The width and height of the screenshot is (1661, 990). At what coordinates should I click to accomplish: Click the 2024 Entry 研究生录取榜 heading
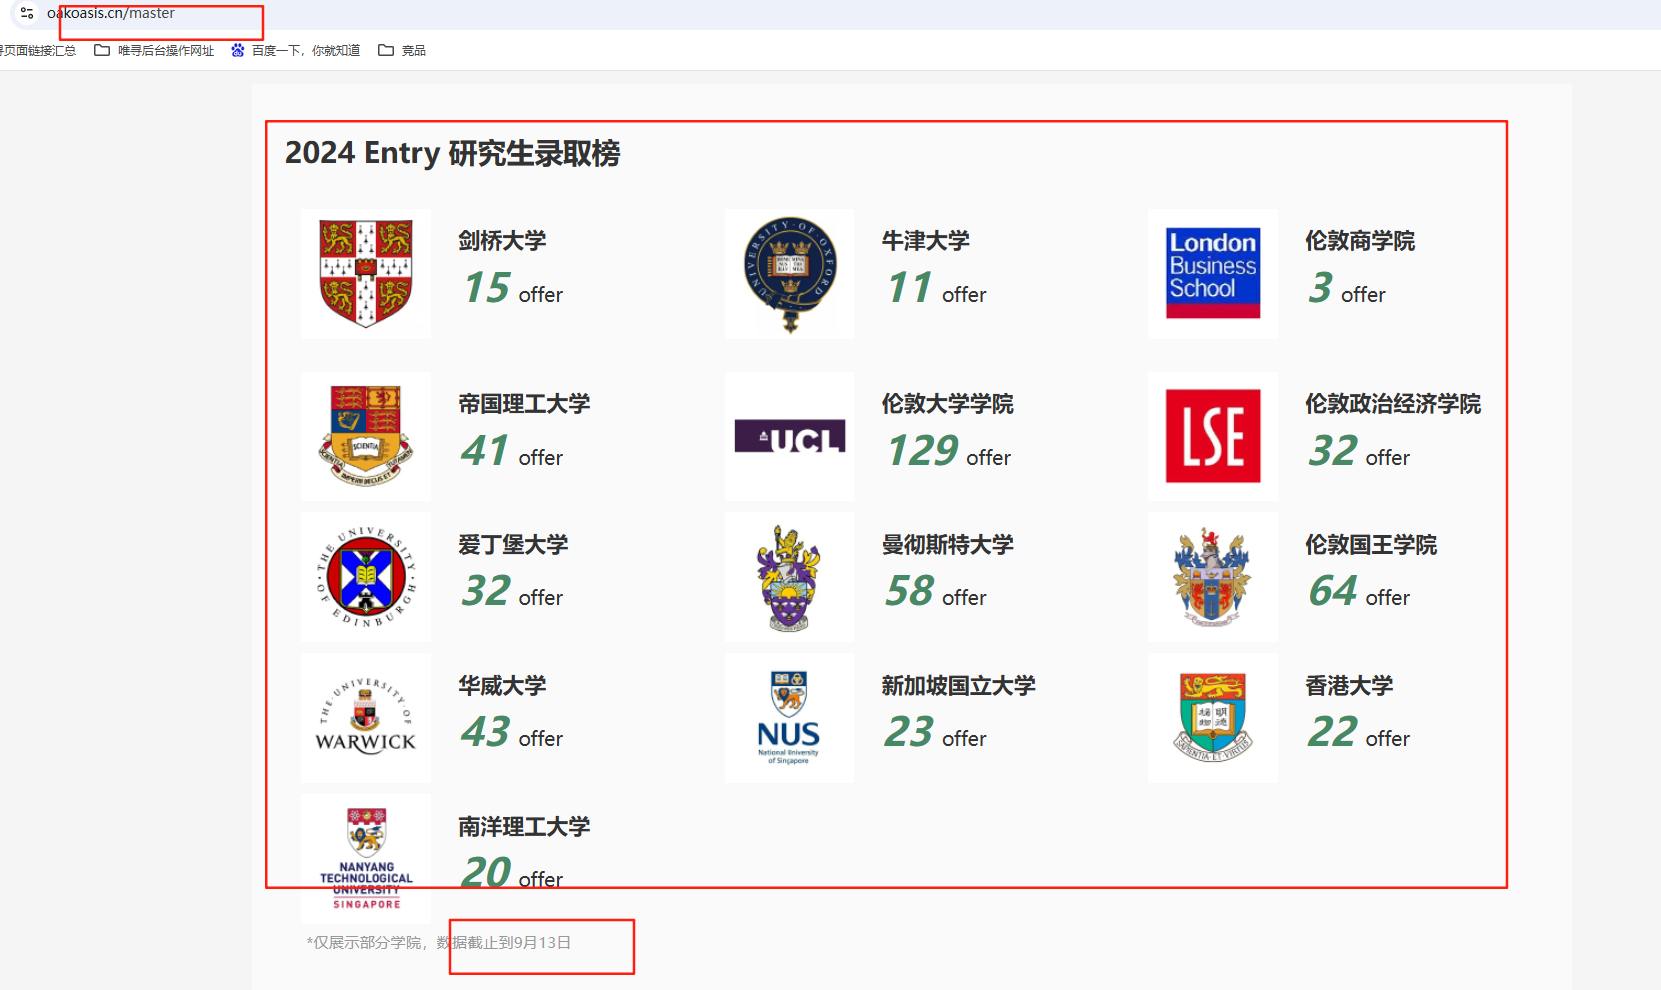pos(452,153)
